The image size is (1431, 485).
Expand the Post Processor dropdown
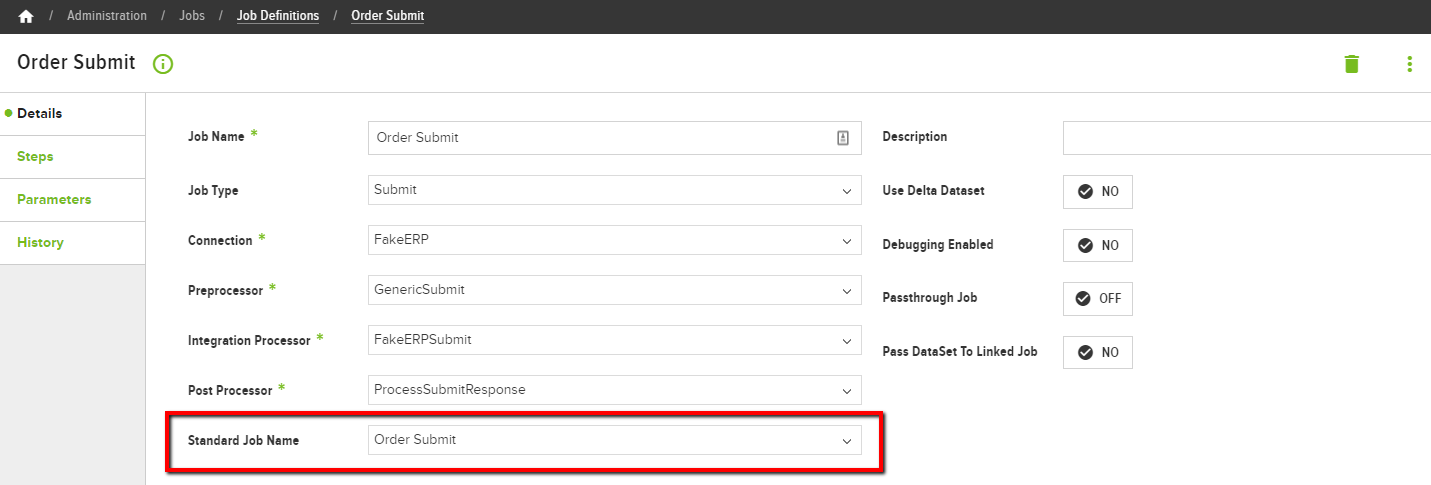[615, 390]
